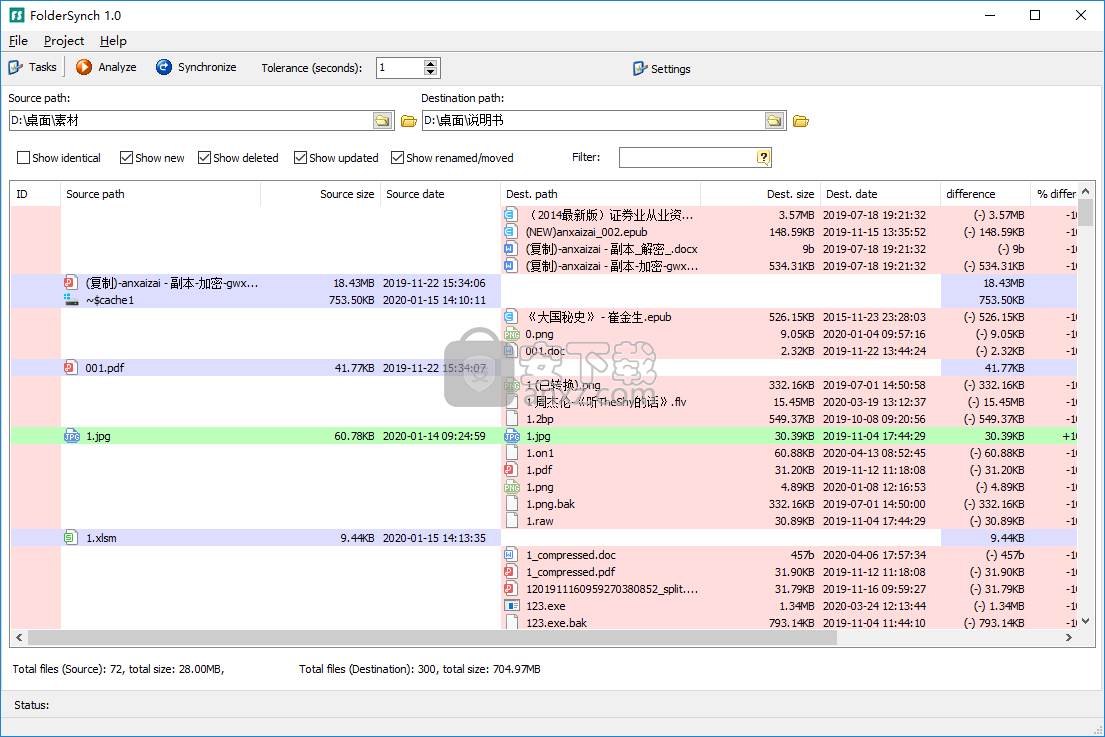Sort by the Dest. size column header
1105x737 pixels.
point(760,194)
